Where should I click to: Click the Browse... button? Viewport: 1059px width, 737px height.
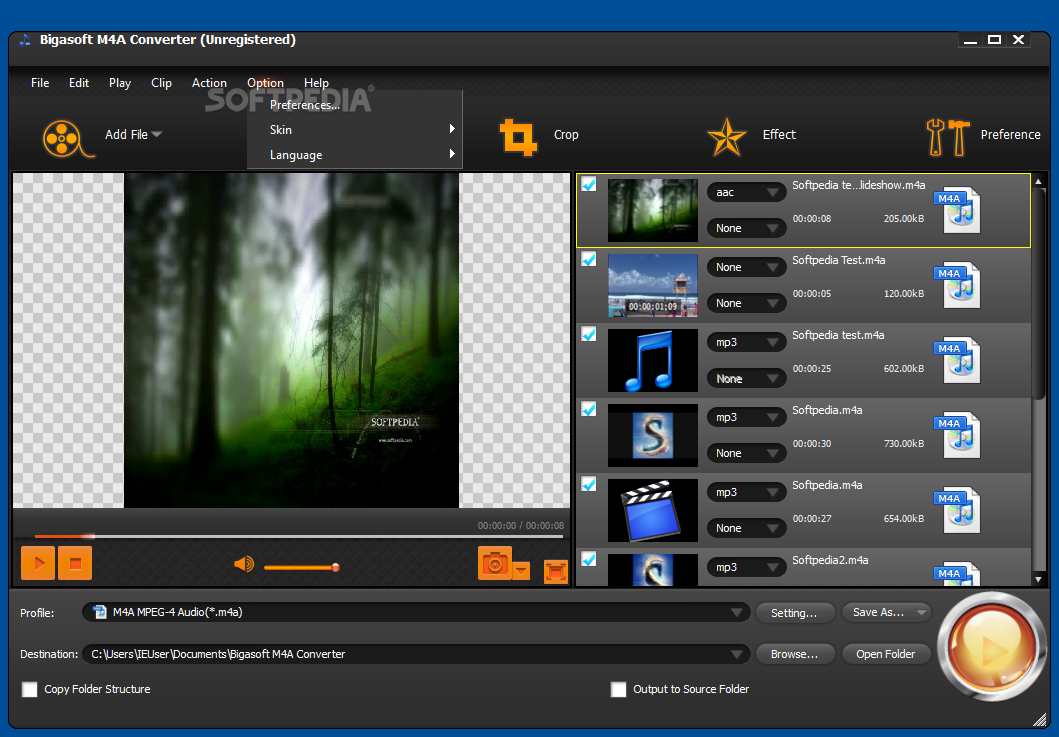(794, 654)
